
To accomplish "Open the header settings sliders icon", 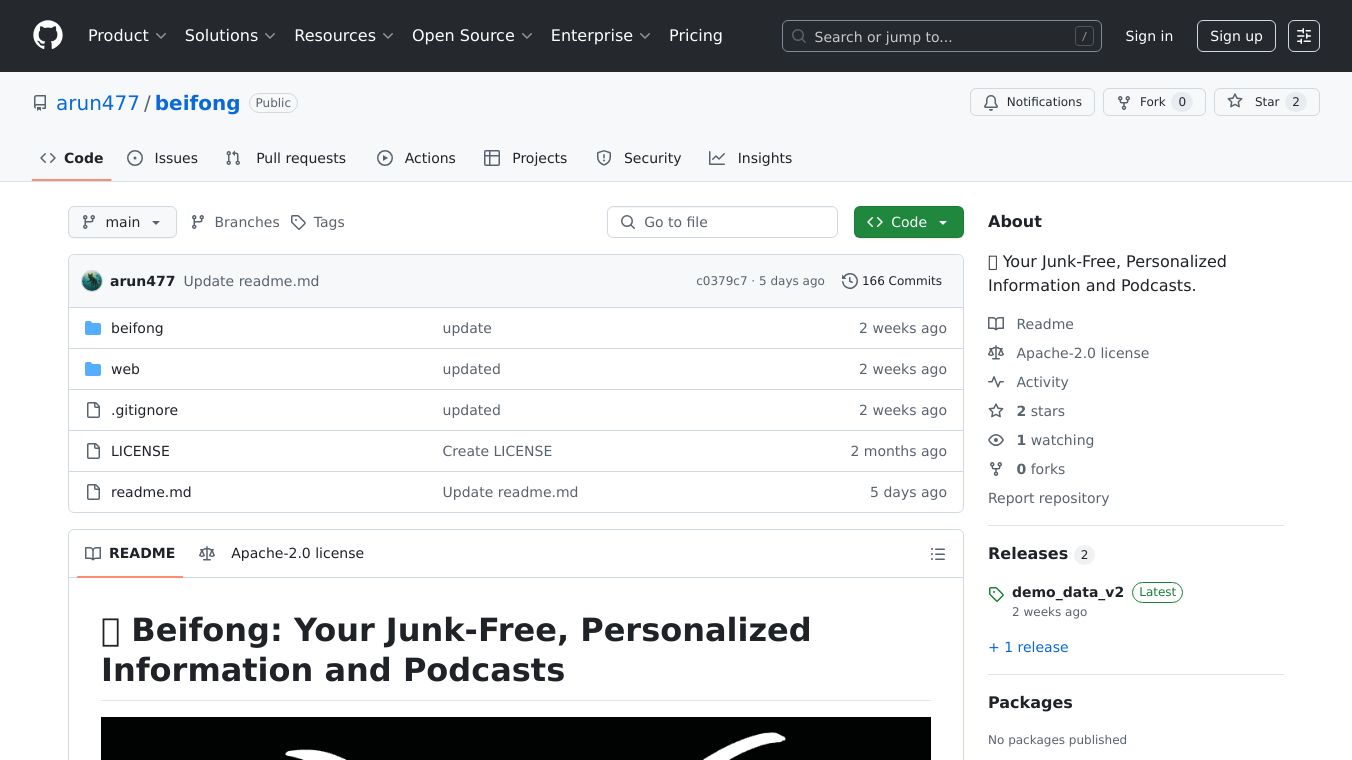I will (1303, 36).
